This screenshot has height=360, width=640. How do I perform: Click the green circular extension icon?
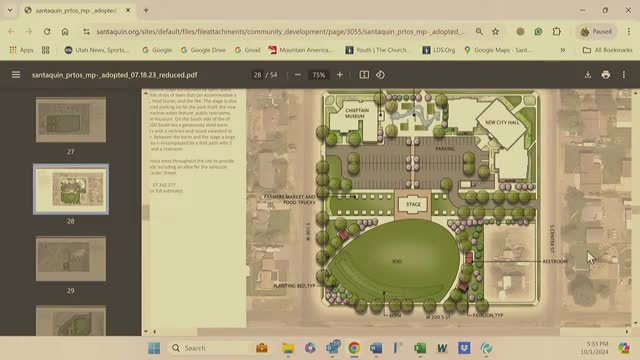pos(538,31)
